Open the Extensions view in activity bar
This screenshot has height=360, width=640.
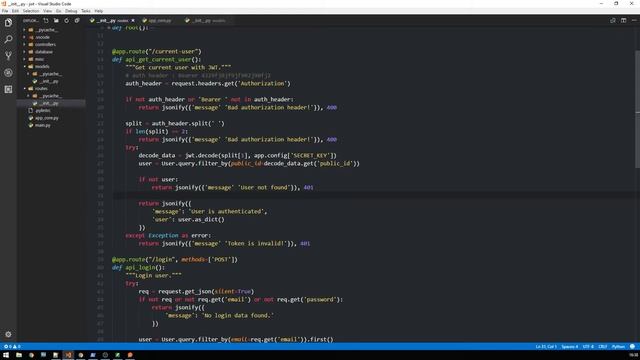8,89
